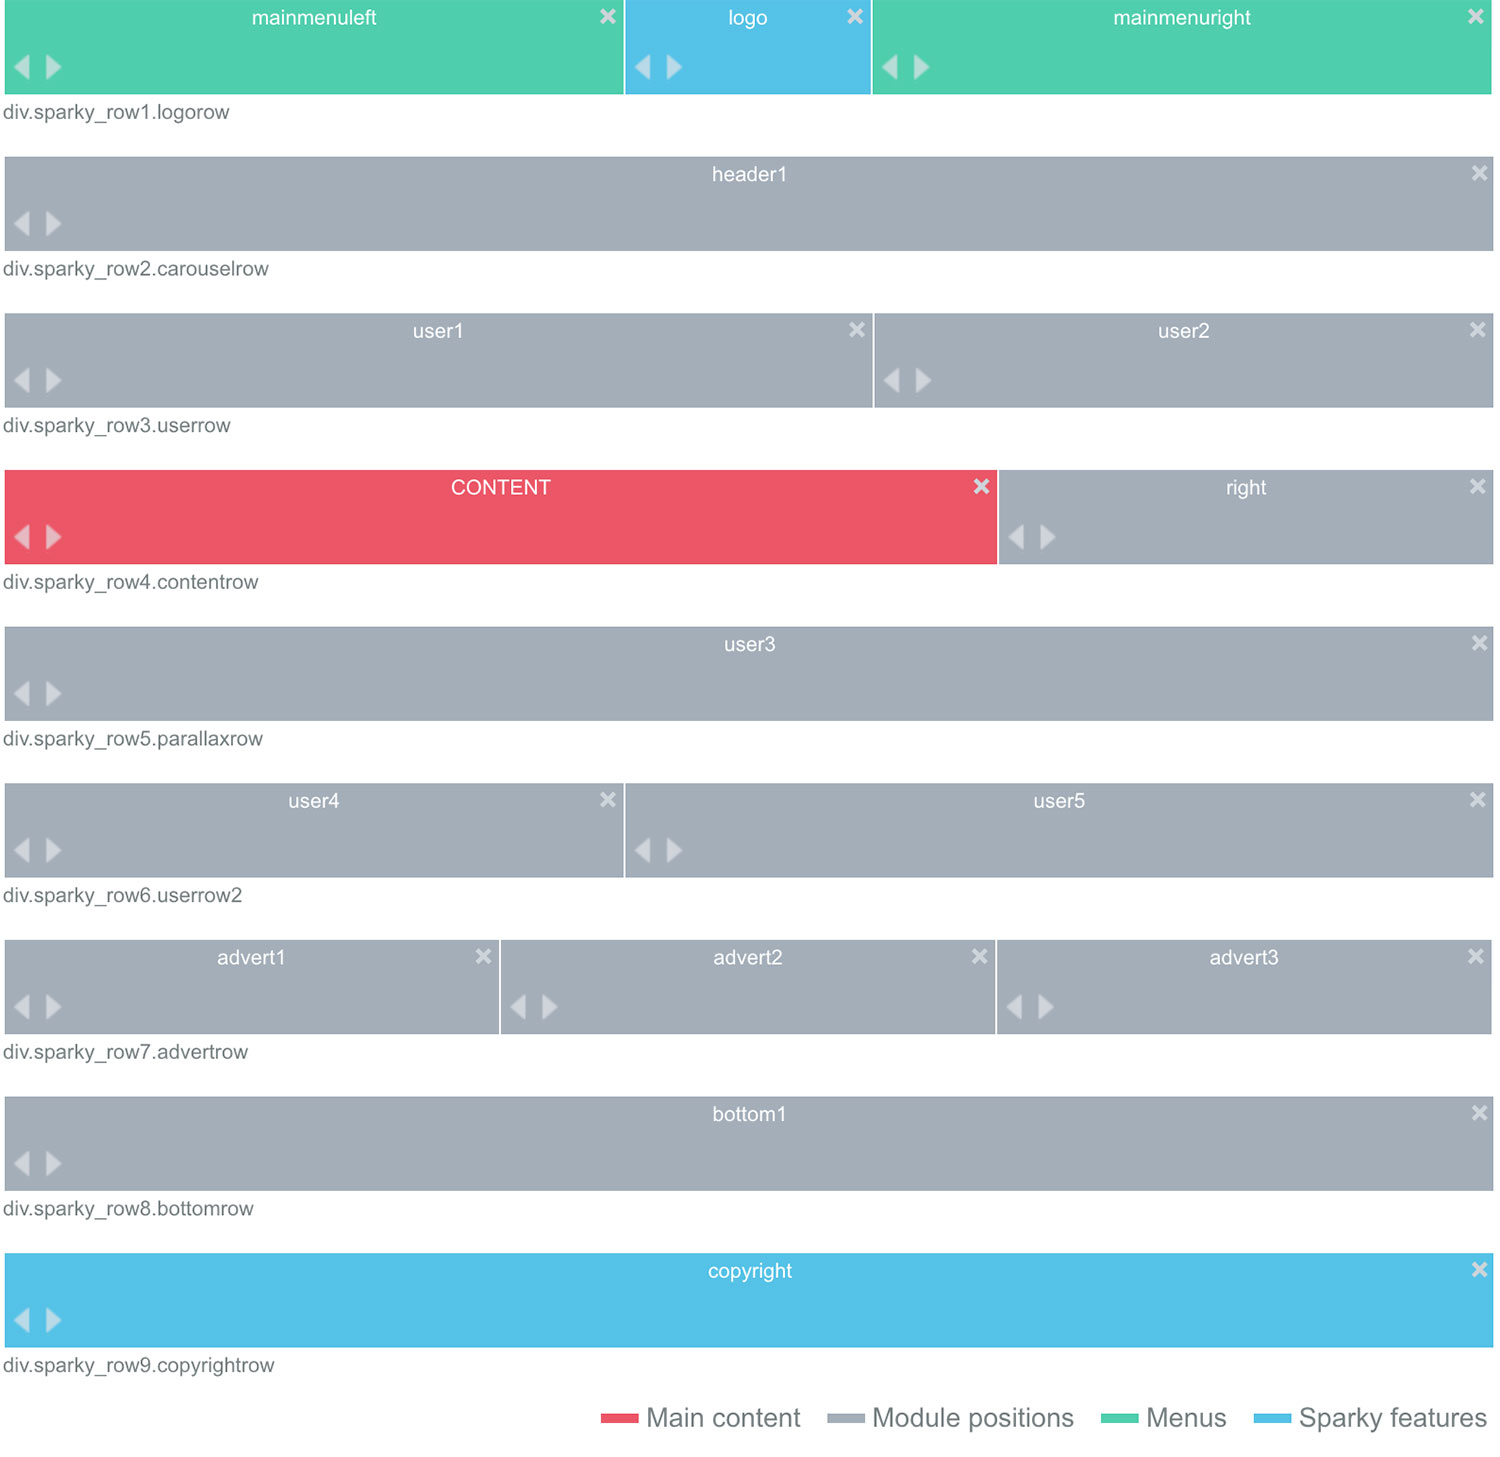The height and width of the screenshot is (1457, 1500).
Task: Select the div.sparky_row9.copyrightrow label
Action: (139, 1365)
